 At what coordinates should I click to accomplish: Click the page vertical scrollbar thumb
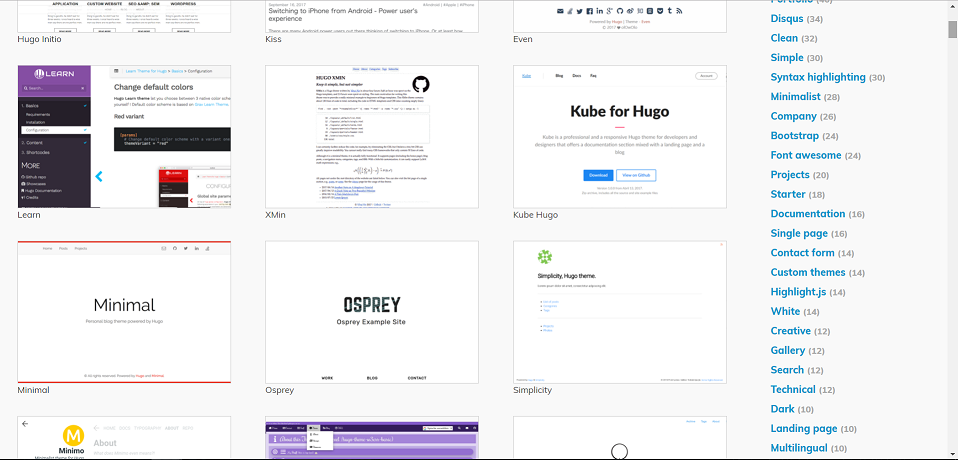coord(953,29)
